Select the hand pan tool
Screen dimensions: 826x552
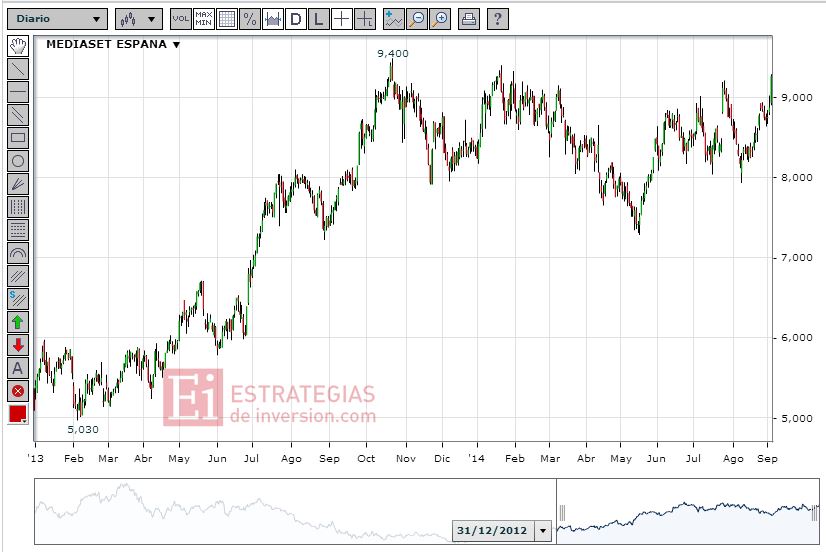click(18, 46)
